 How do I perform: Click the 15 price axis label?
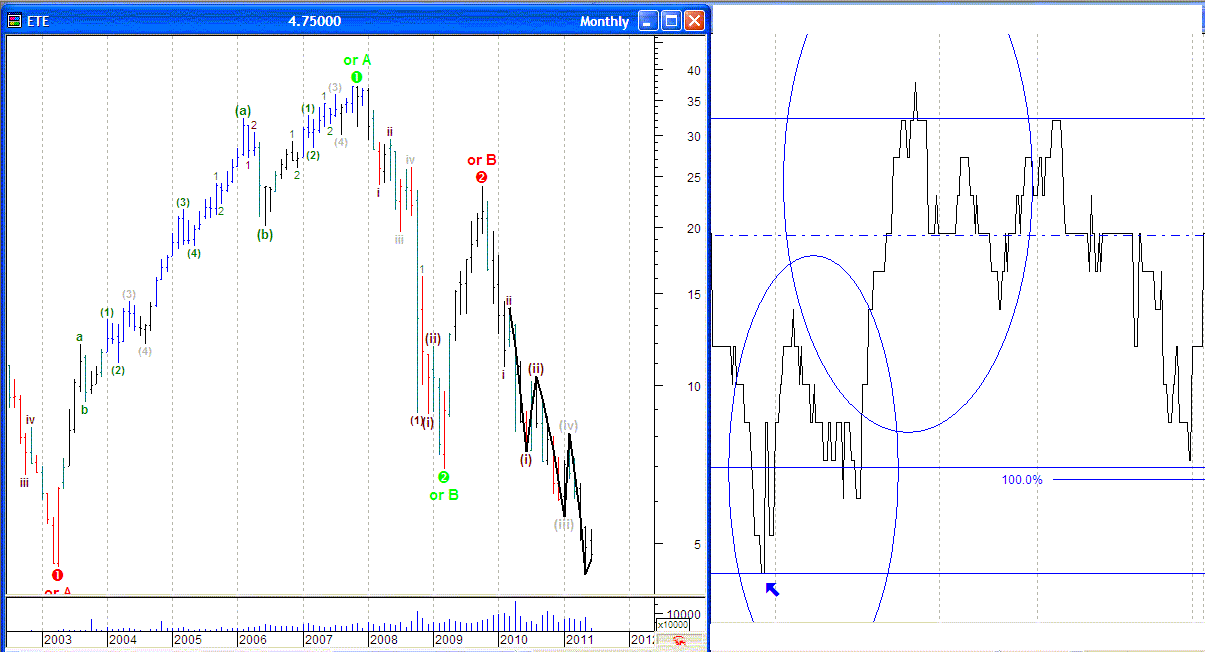tap(692, 294)
